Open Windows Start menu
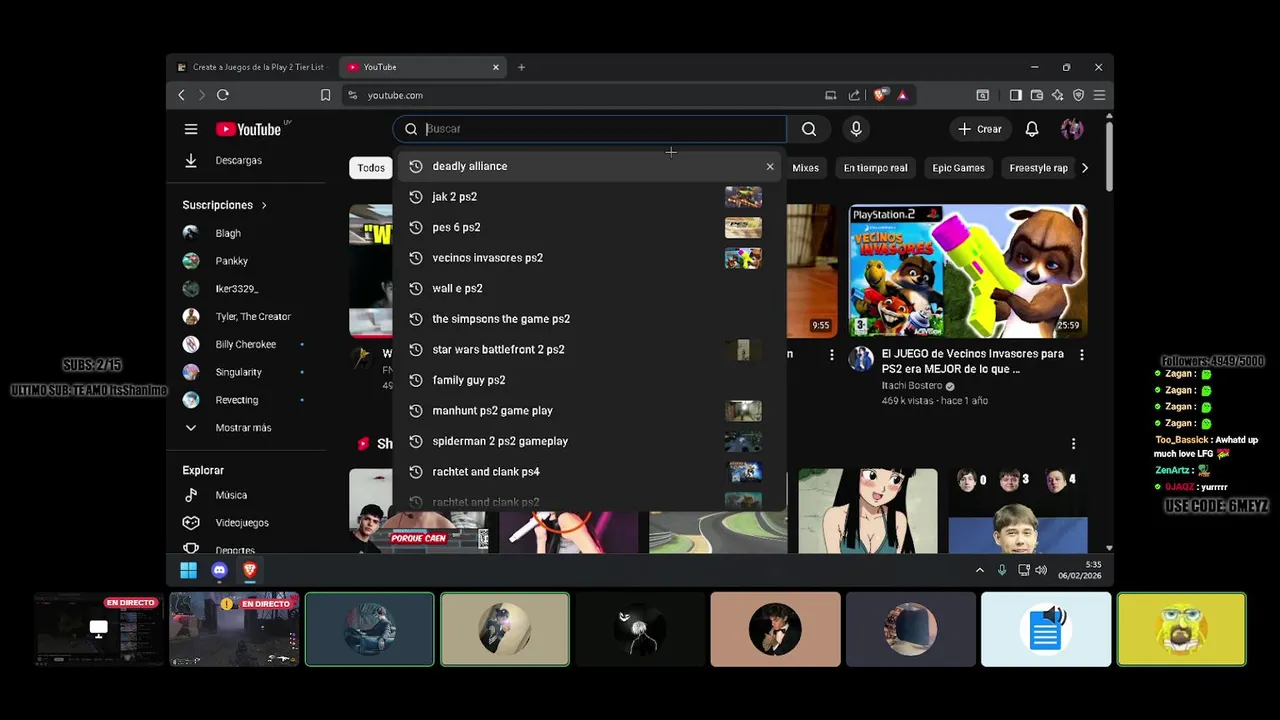 pos(188,570)
